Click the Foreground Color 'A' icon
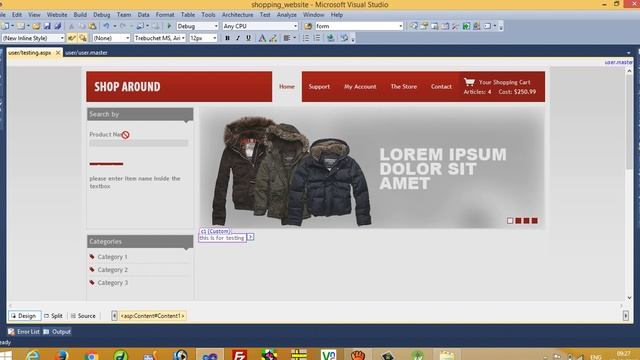Image resolution: width=640 pixels, height=360 pixels. coord(262,38)
